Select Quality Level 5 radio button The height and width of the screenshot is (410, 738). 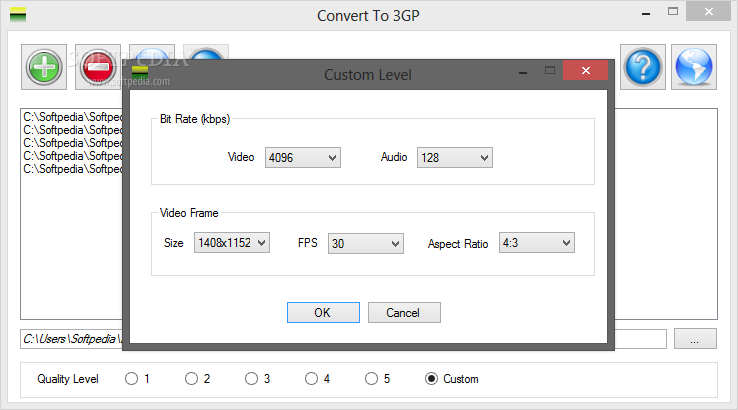pos(371,378)
